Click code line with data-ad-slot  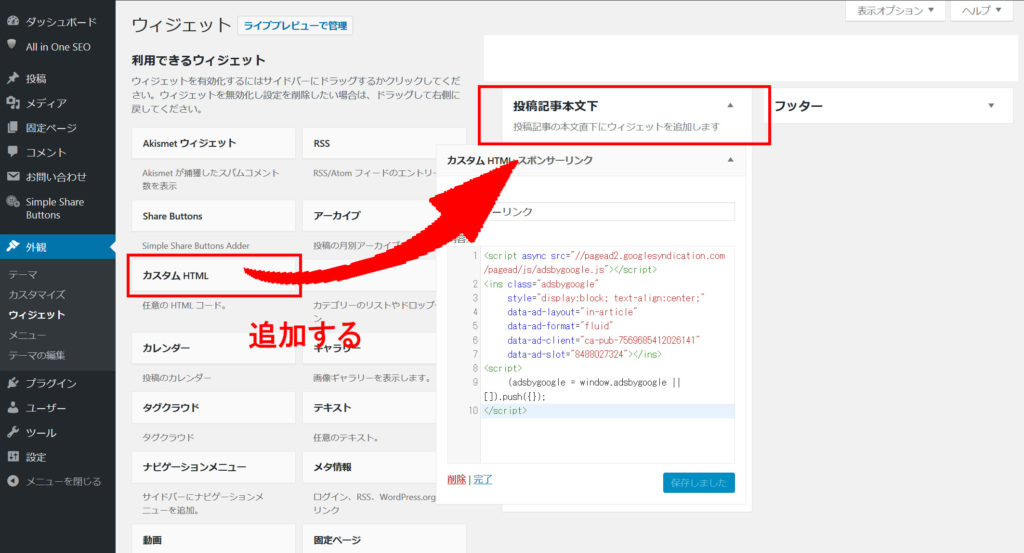pyautogui.click(x=584, y=355)
